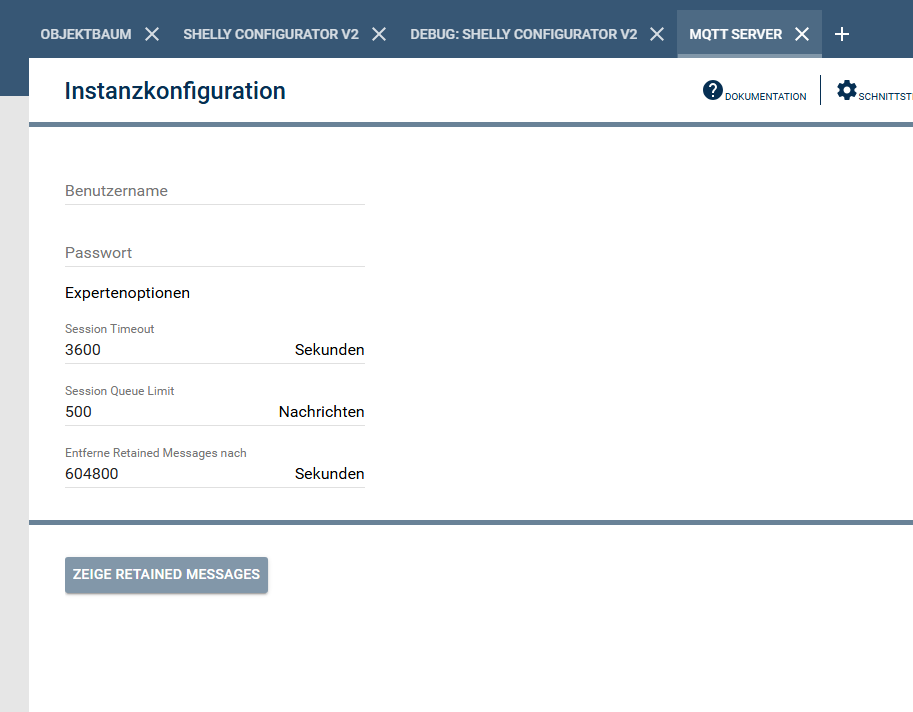Click Entferne Retained Messages nach label
The width and height of the screenshot is (913, 712).
coord(155,453)
